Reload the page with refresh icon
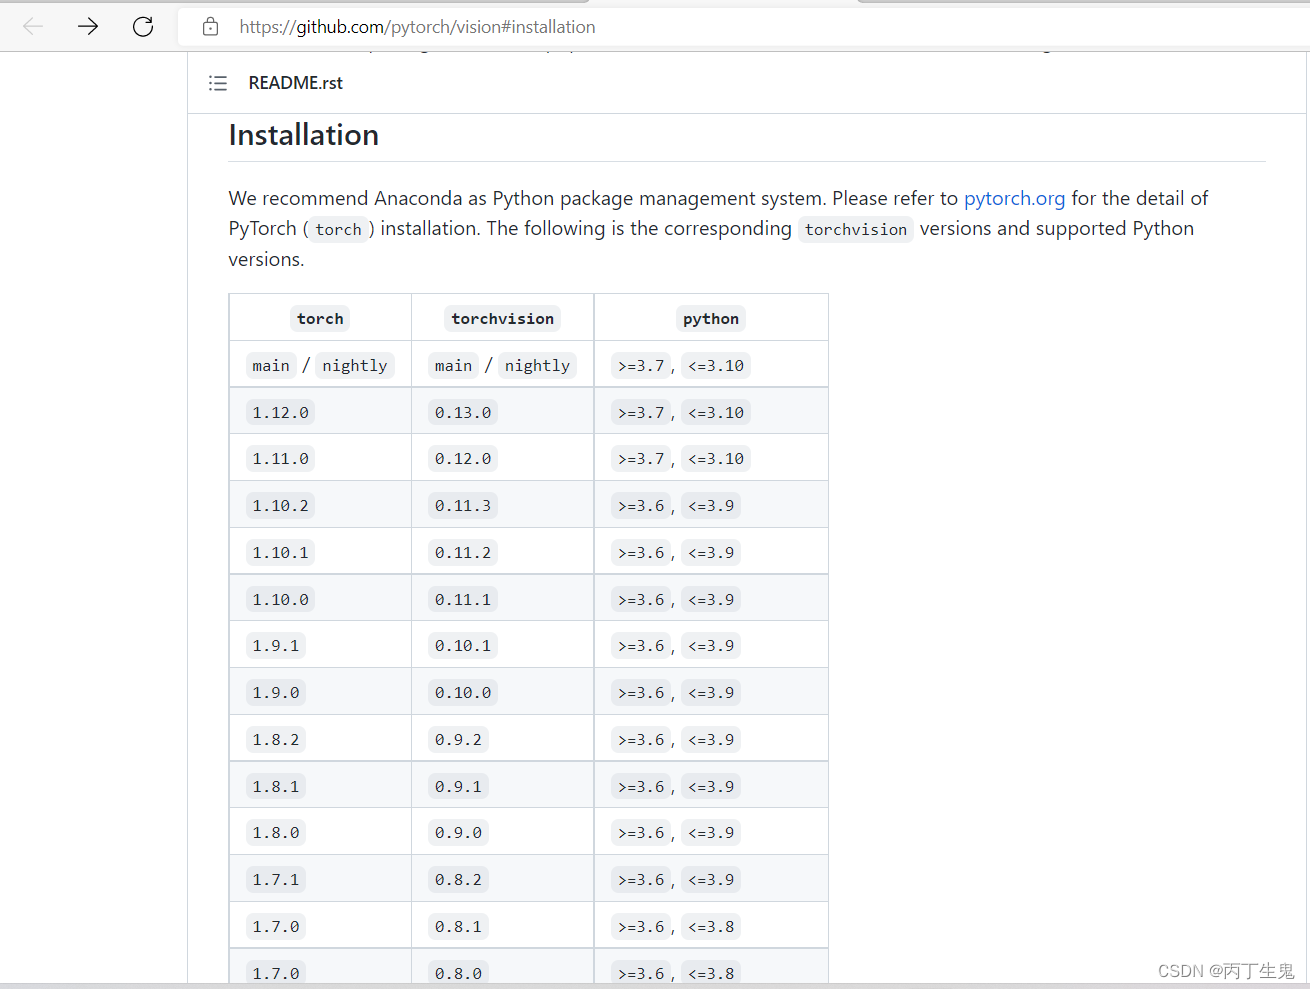 [x=143, y=27]
